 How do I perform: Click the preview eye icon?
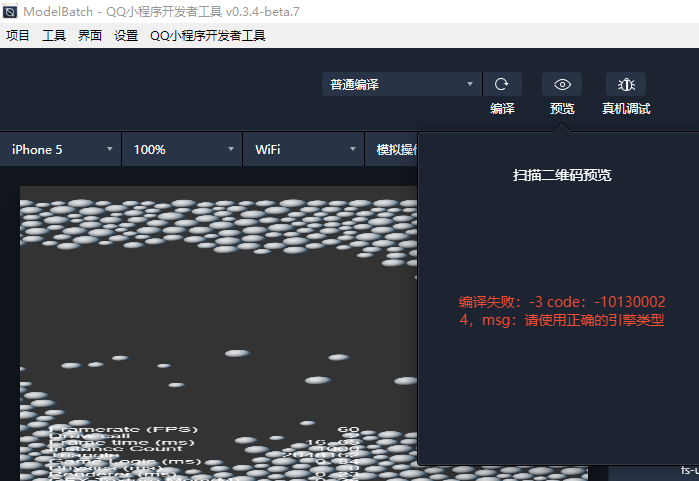click(562, 84)
